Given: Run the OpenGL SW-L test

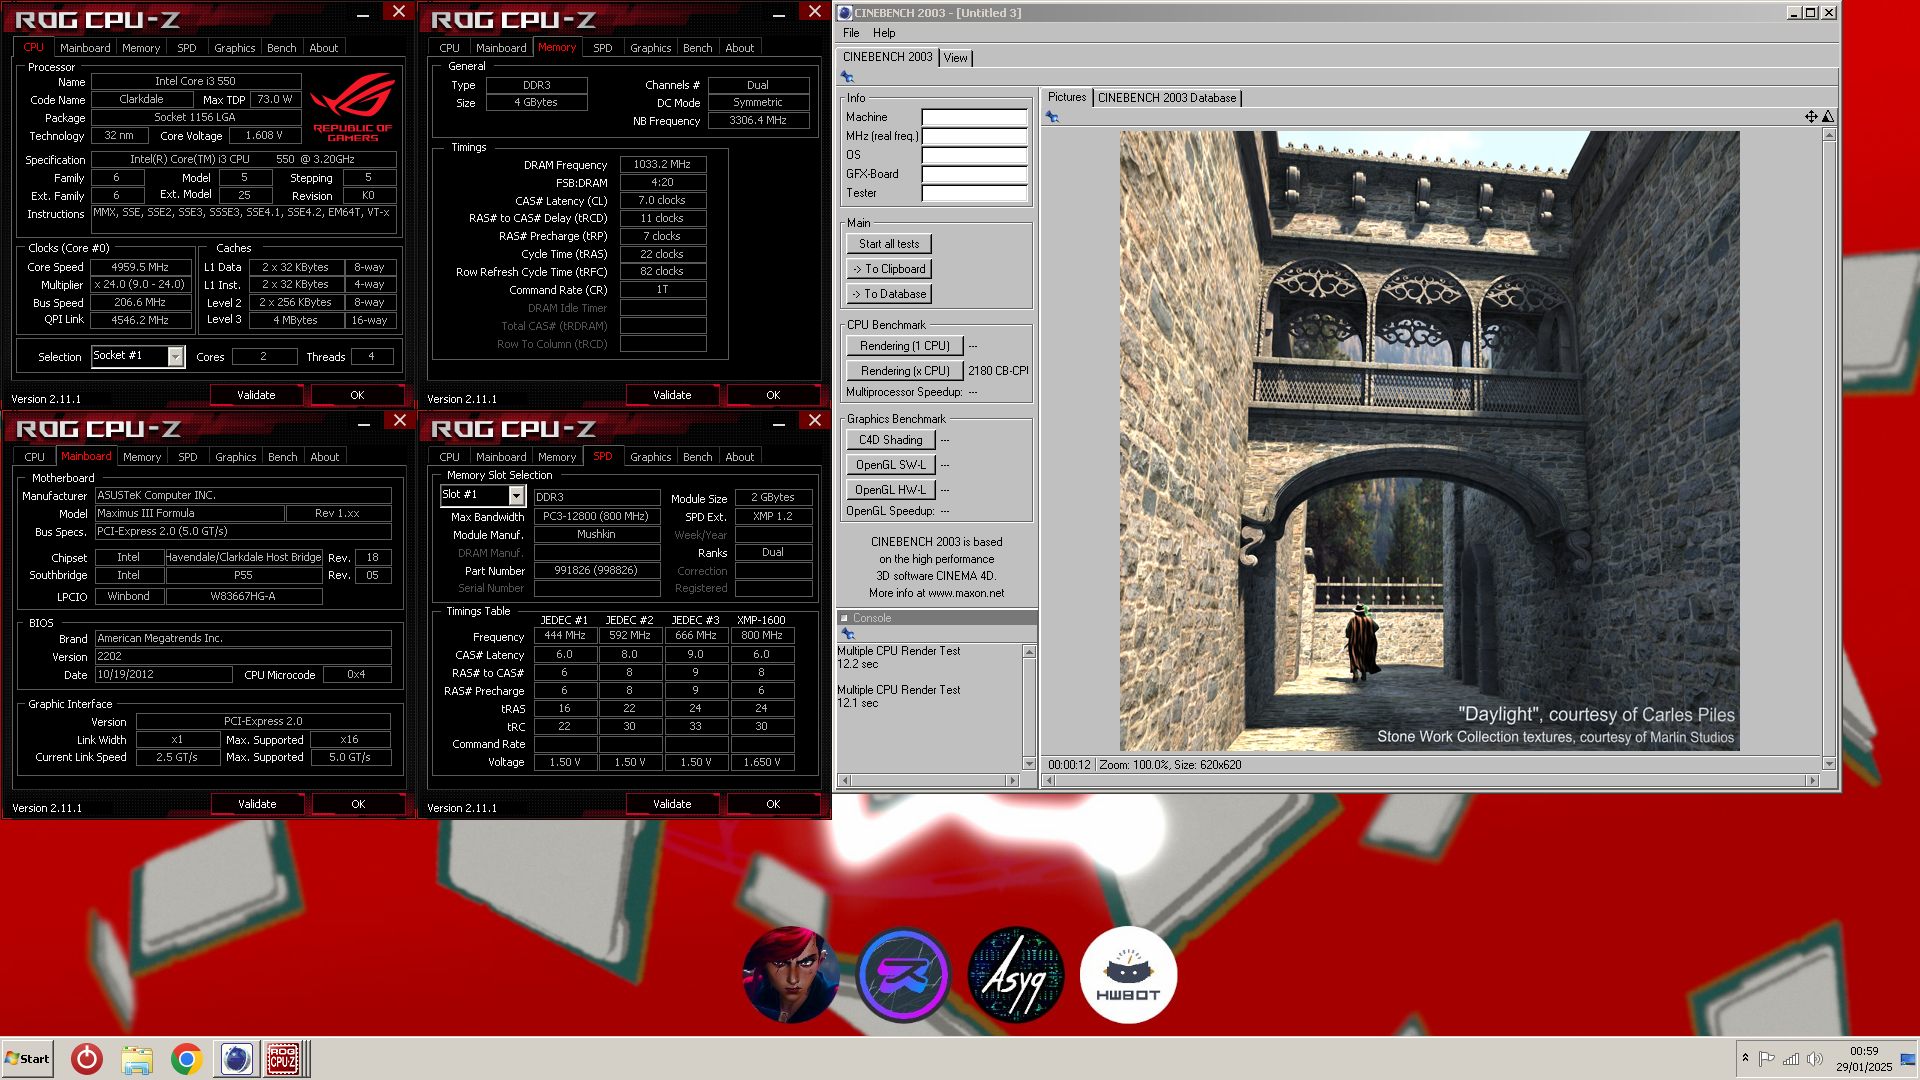Looking at the screenshot, I should (x=891, y=465).
